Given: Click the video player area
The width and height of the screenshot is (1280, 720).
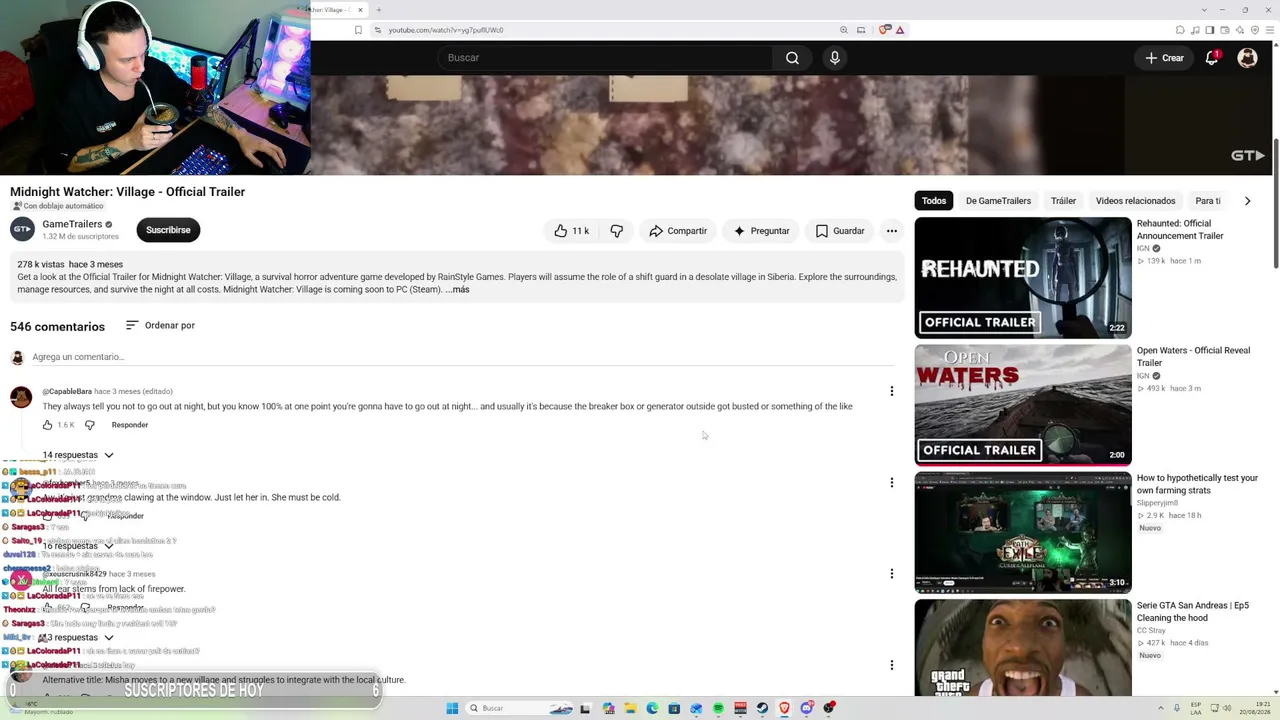Looking at the screenshot, I should click(792, 125).
